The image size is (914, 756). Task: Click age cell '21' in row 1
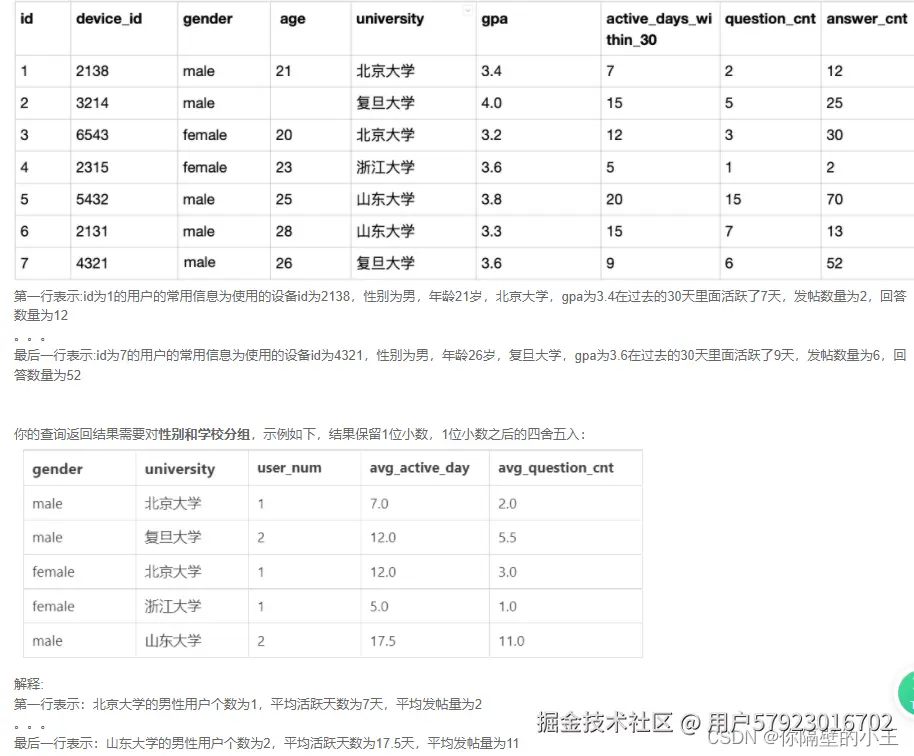coord(283,71)
